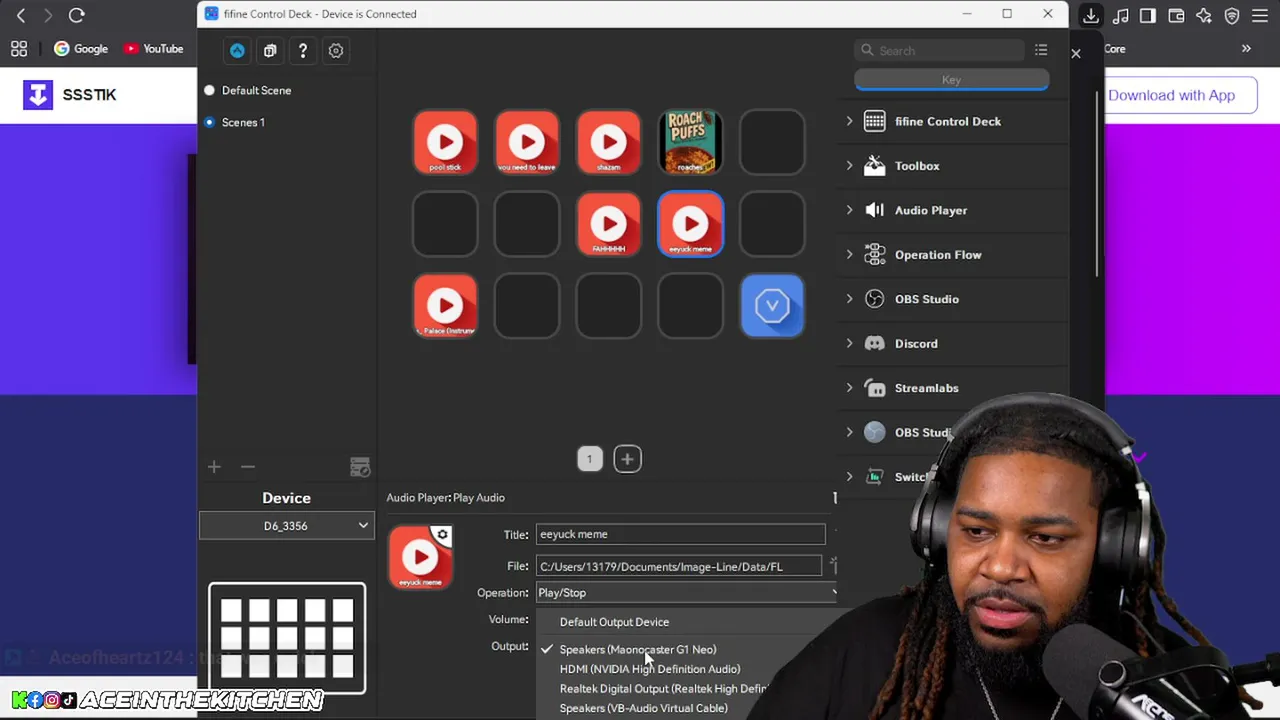Click the browser sidebar panel icon
The width and height of the screenshot is (1280, 720).
click(x=1148, y=15)
